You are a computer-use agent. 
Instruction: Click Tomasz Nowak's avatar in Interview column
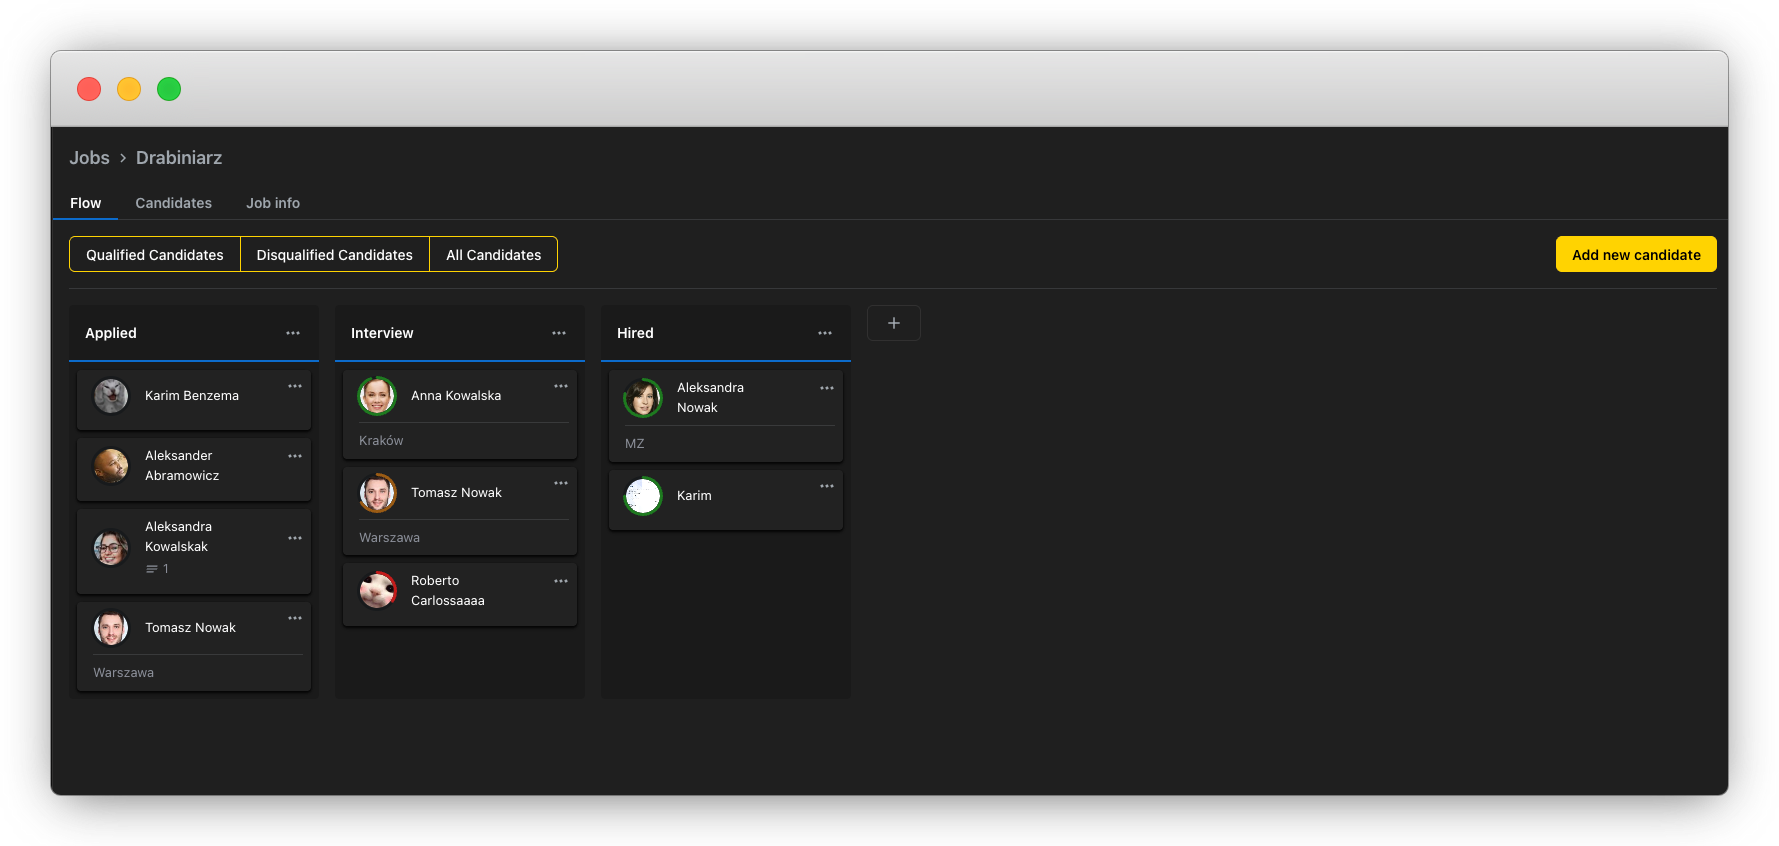pyautogui.click(x=378, y=493)
